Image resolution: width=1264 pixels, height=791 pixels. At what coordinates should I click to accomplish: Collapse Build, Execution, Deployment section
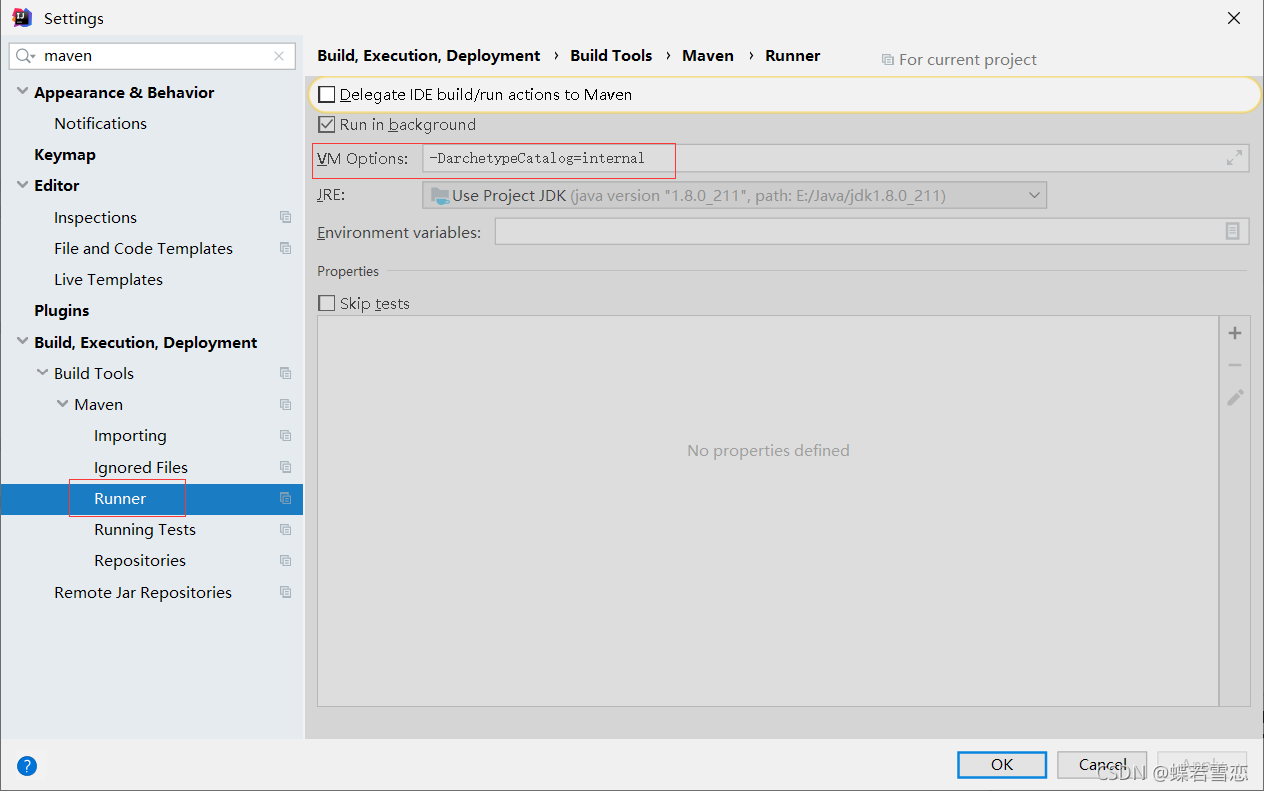pyautogui.click(x=22, y=342)
